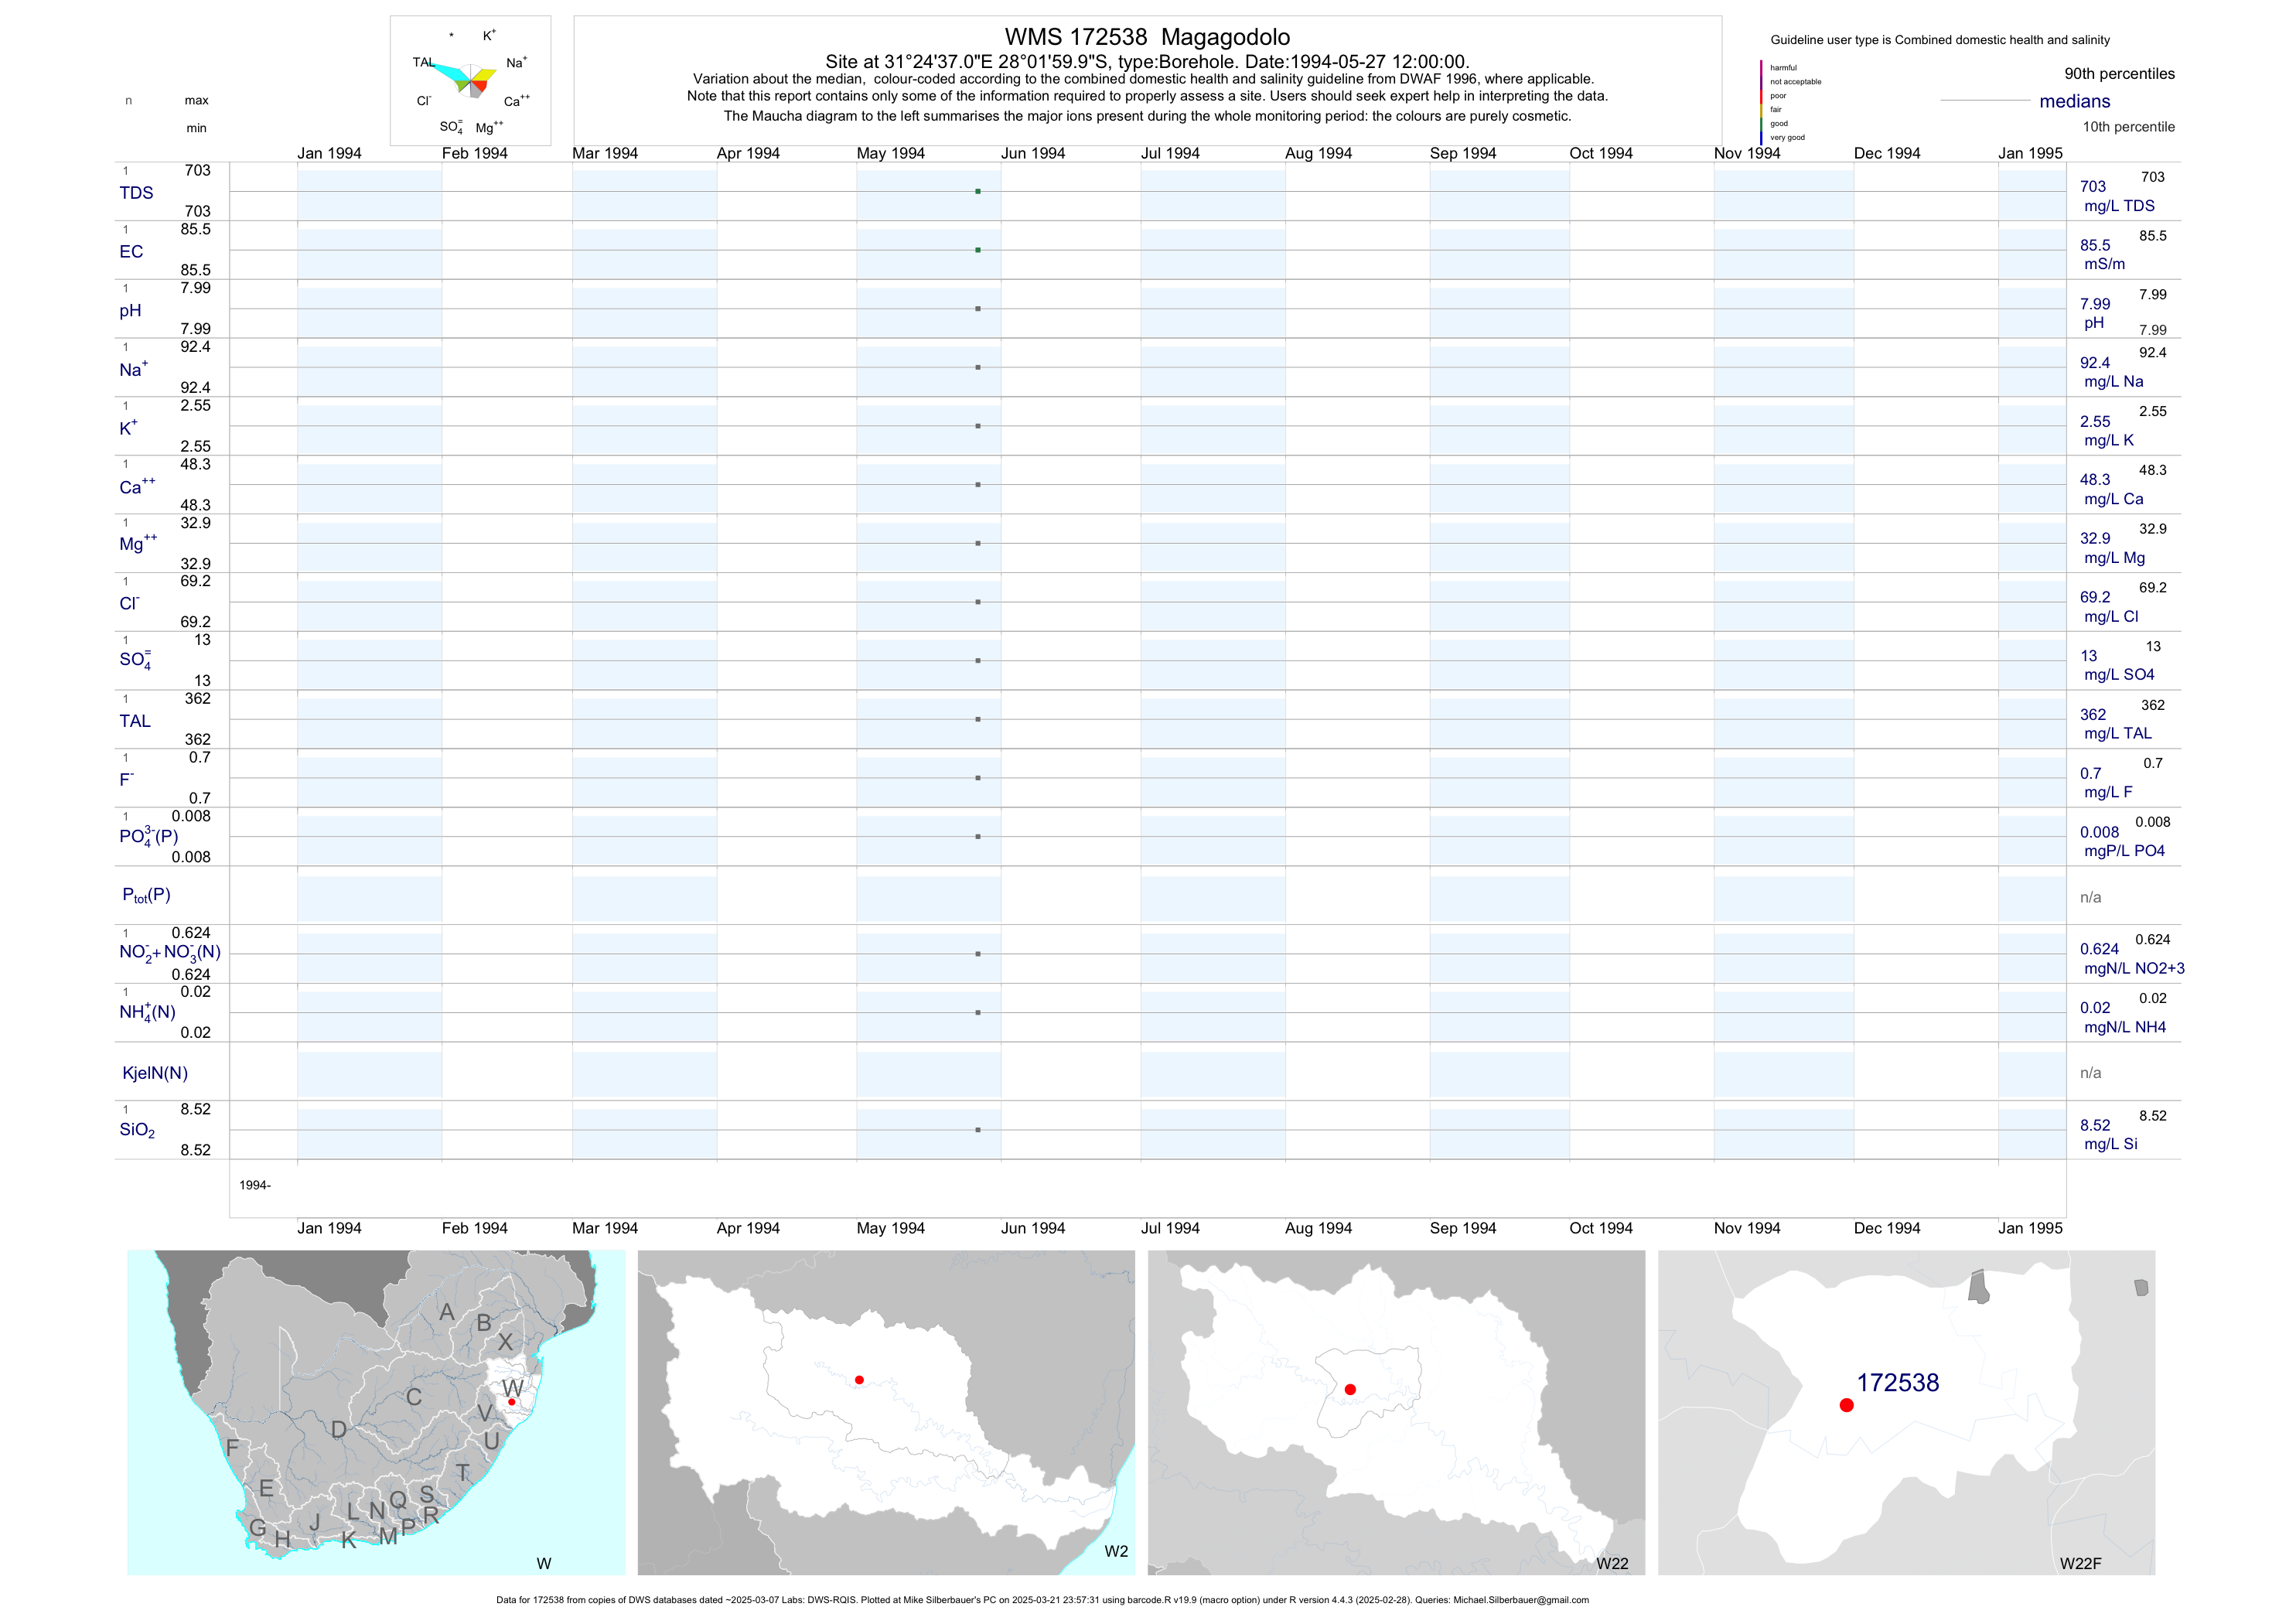Click the red dot on the W22 catchment map
This screenshot has width=2296, height=1624.
point(1350,1389)
